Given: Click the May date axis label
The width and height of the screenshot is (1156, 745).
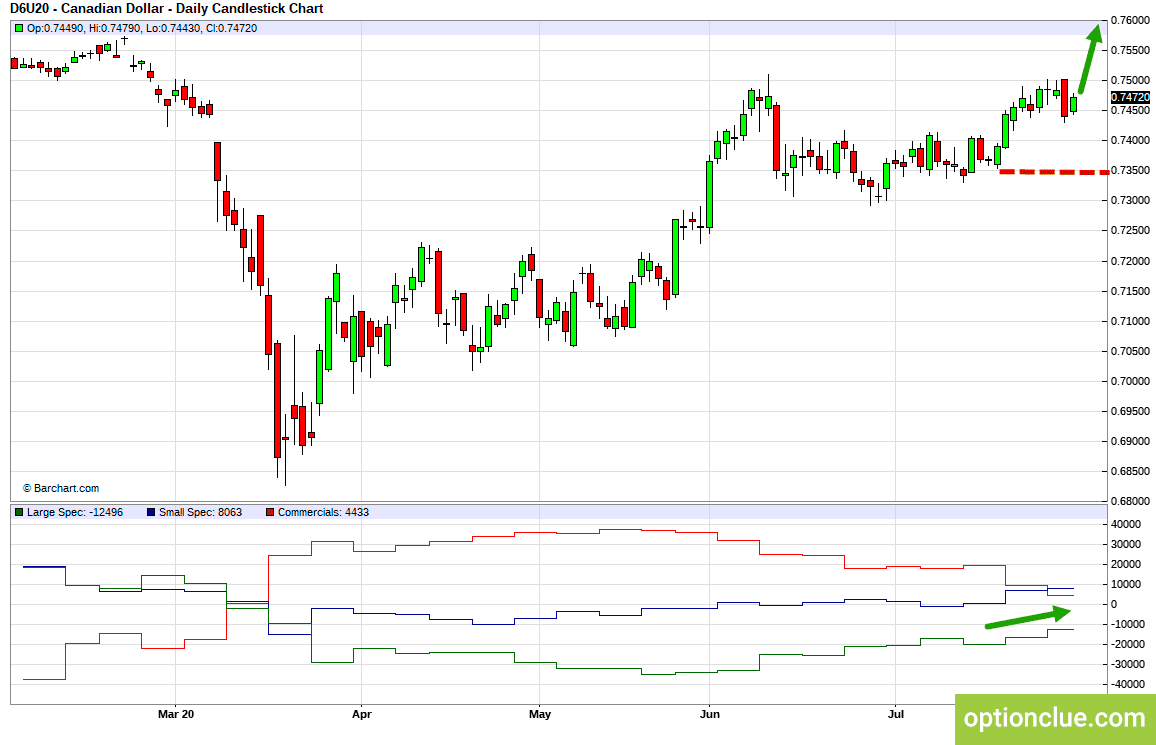Looking at the screenshot, I should tap(540, 714).
